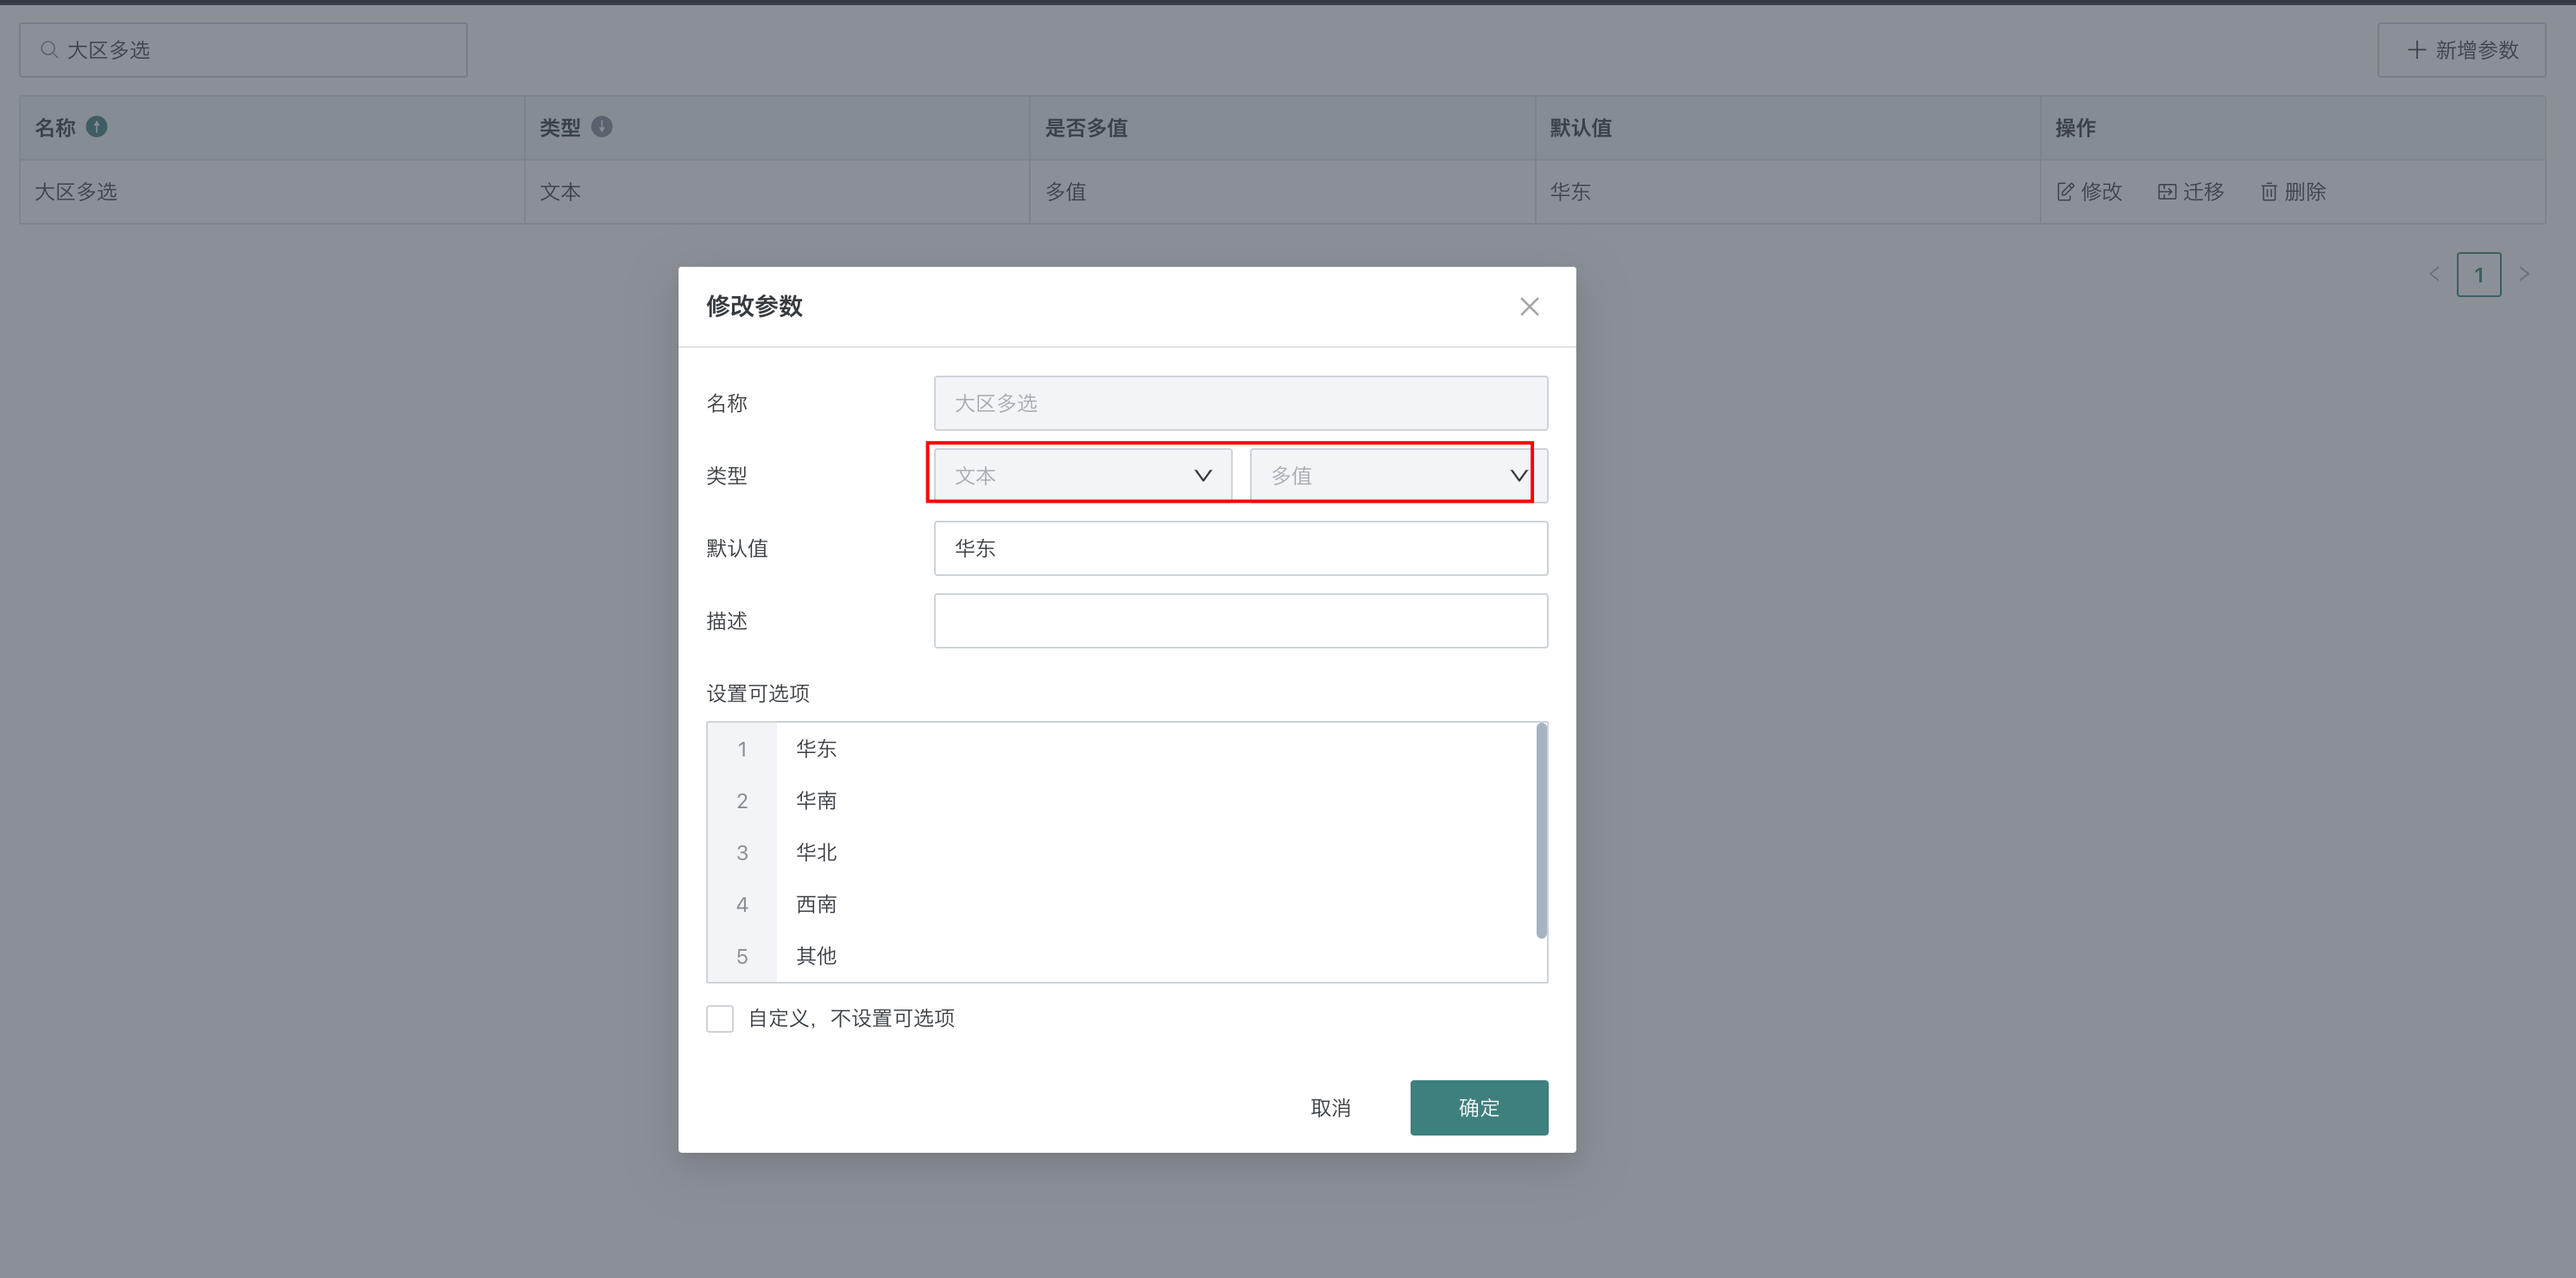Click the 类型 column sort icon
This screenshot has height=1278, width=2576.
pos(602,127)
